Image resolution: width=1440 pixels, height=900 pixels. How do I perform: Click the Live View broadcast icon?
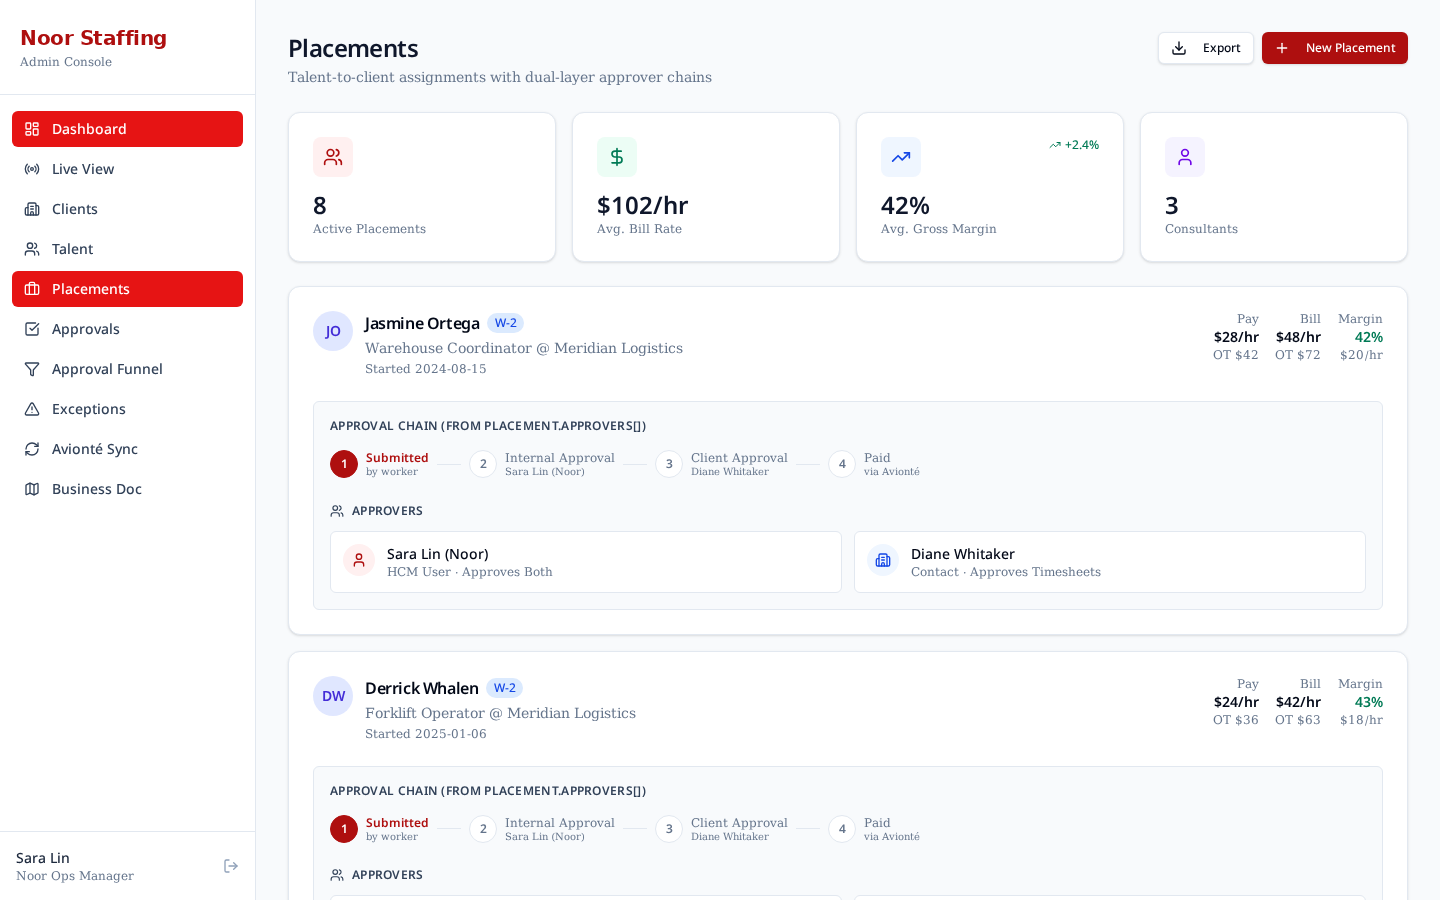point(32,169)
